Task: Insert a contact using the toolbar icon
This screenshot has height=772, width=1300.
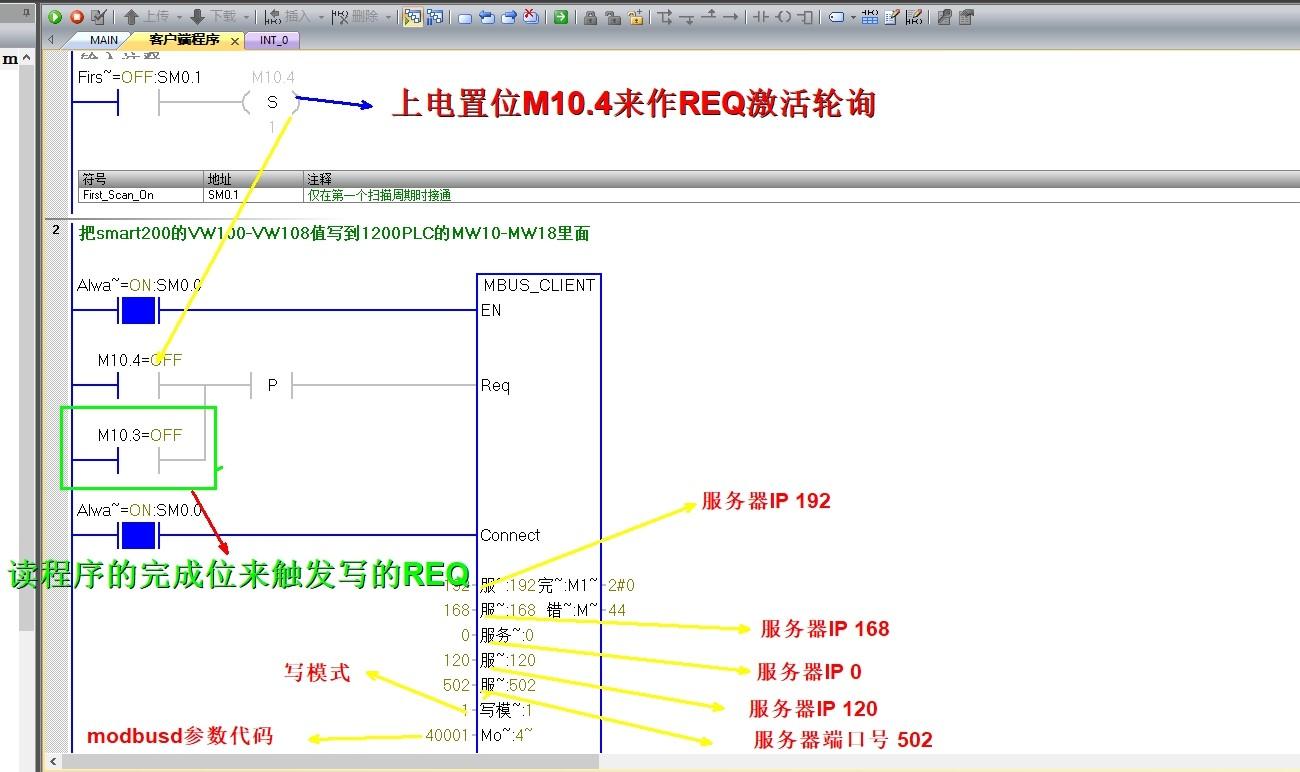Action: (x=761, y=17)
